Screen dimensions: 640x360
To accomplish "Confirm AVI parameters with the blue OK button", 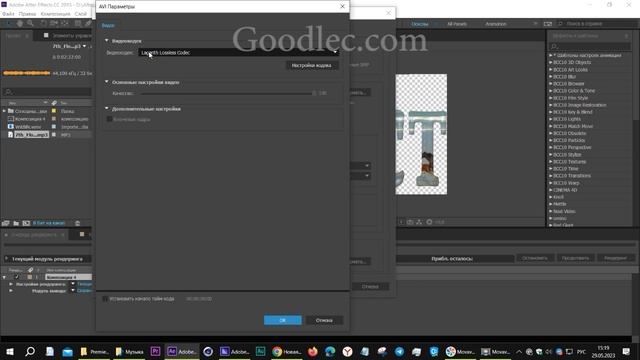I will (282, 320).
